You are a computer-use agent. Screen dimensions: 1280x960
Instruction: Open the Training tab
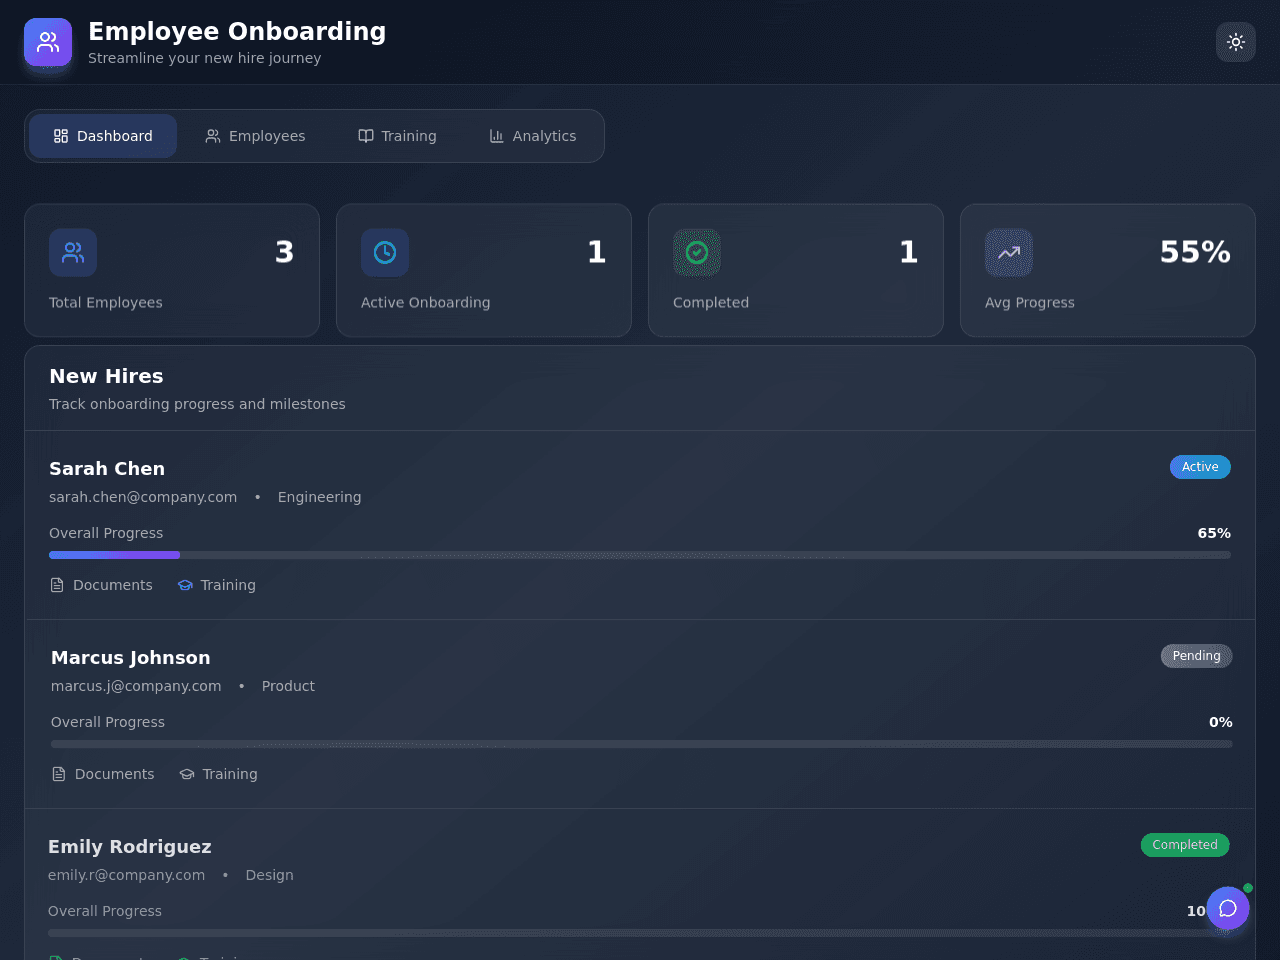point(397,136)
